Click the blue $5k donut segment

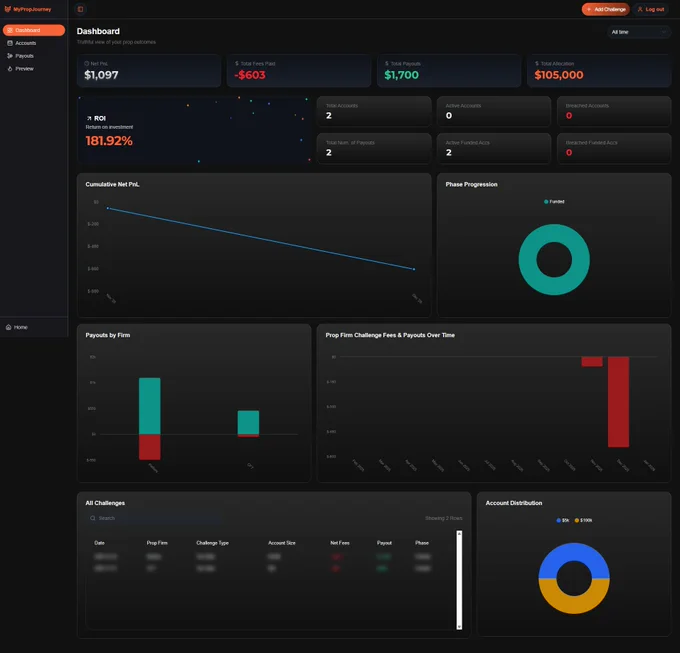pos(574,551)
